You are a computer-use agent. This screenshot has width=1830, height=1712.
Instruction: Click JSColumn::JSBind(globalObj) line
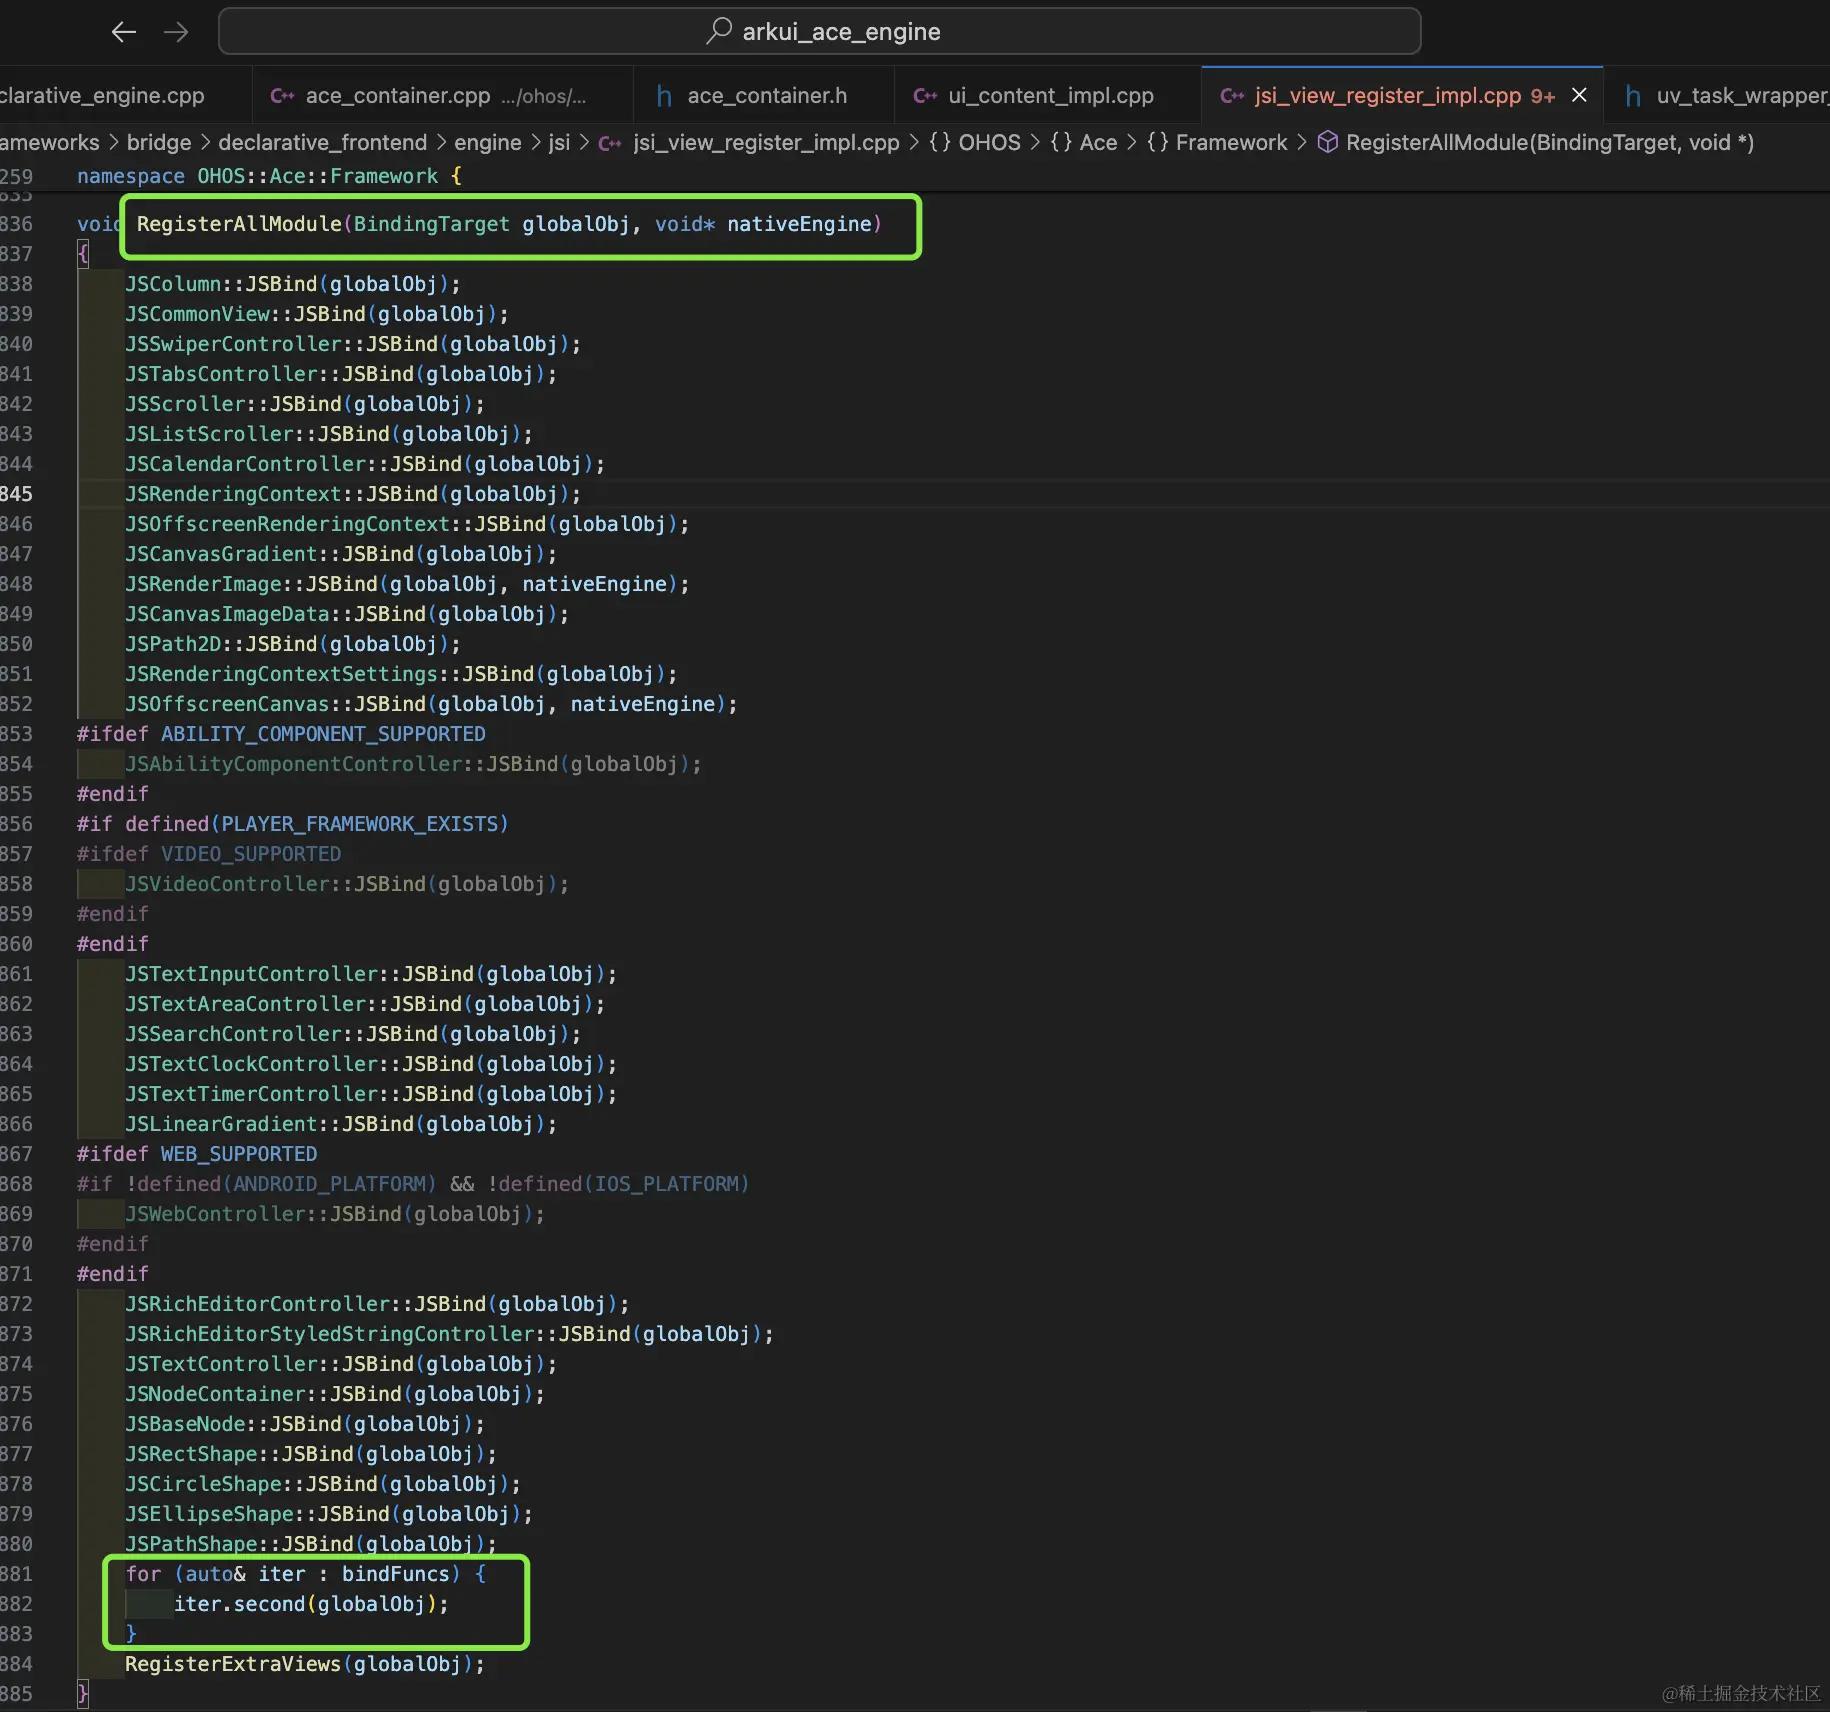click(292, 284)
